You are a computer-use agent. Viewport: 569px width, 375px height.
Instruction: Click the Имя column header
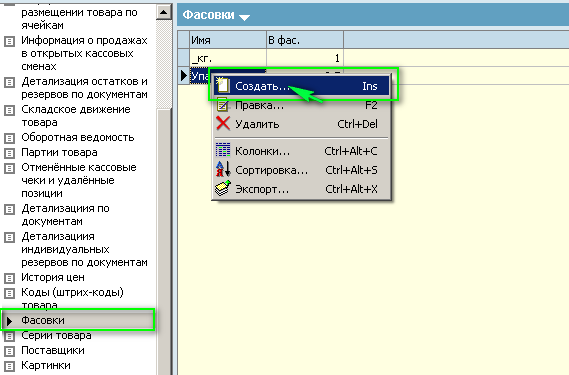click(228, 40)
